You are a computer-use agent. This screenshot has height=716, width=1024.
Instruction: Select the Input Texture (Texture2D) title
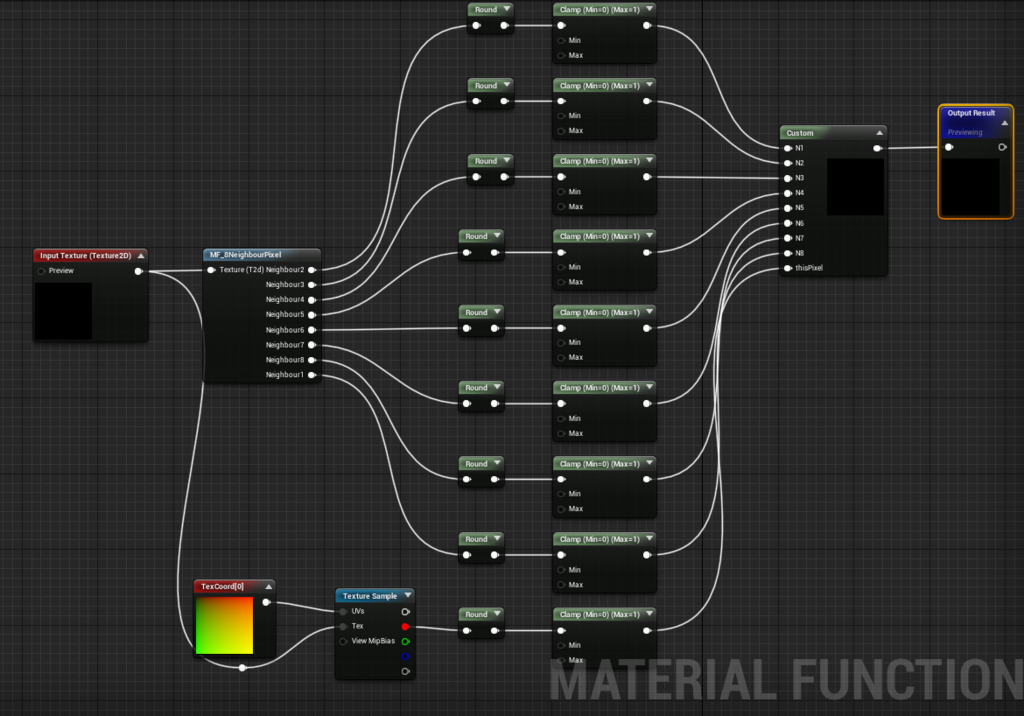click(x=86, y=255)
